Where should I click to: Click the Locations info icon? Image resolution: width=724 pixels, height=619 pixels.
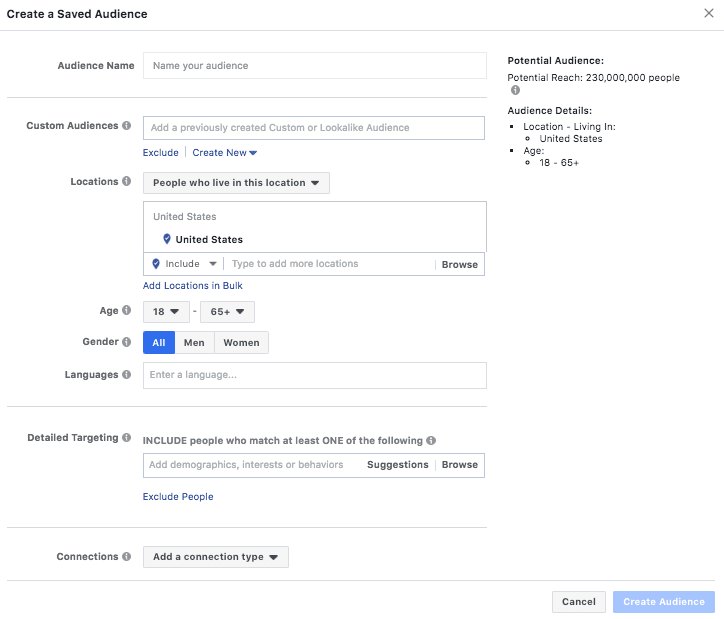127,181
